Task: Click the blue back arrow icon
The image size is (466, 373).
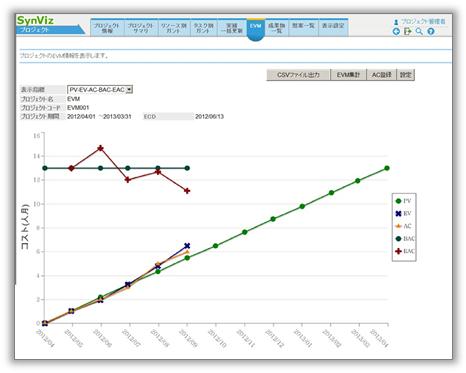Action: point(396,32)
